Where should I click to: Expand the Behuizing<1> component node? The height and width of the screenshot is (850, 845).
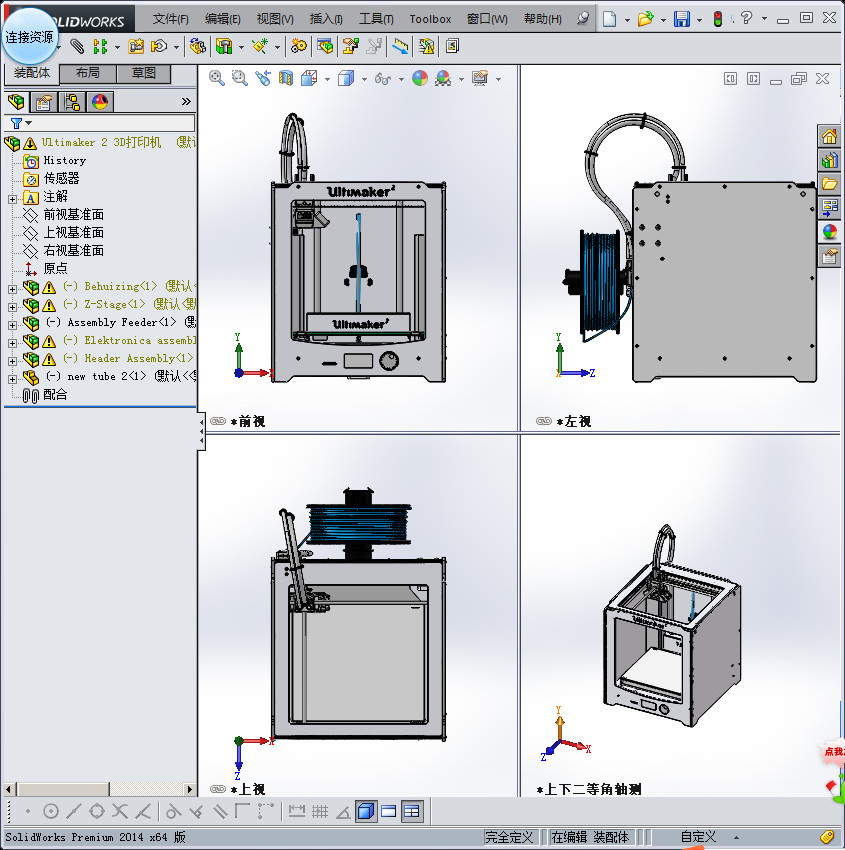click(x=12, y=289)
